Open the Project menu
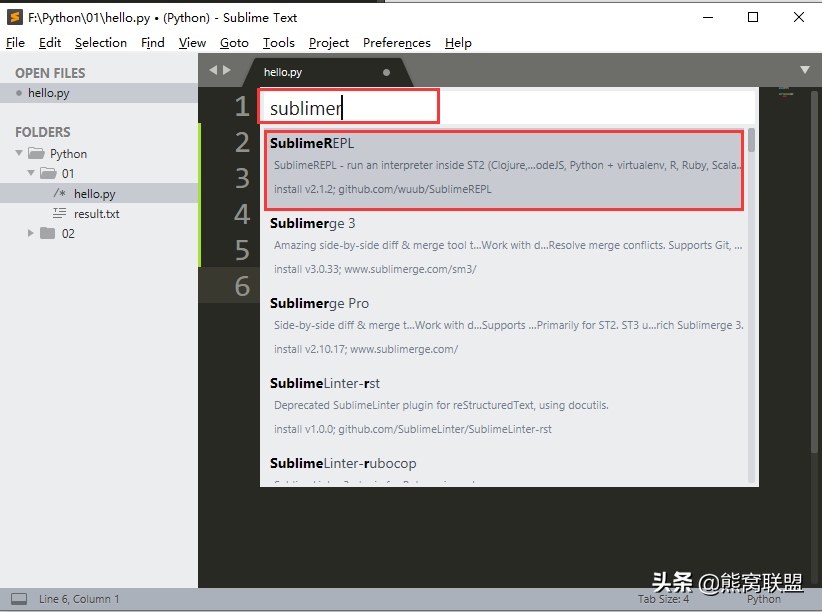Viewport: 822px width, 612px height. (x=329, y=42)
